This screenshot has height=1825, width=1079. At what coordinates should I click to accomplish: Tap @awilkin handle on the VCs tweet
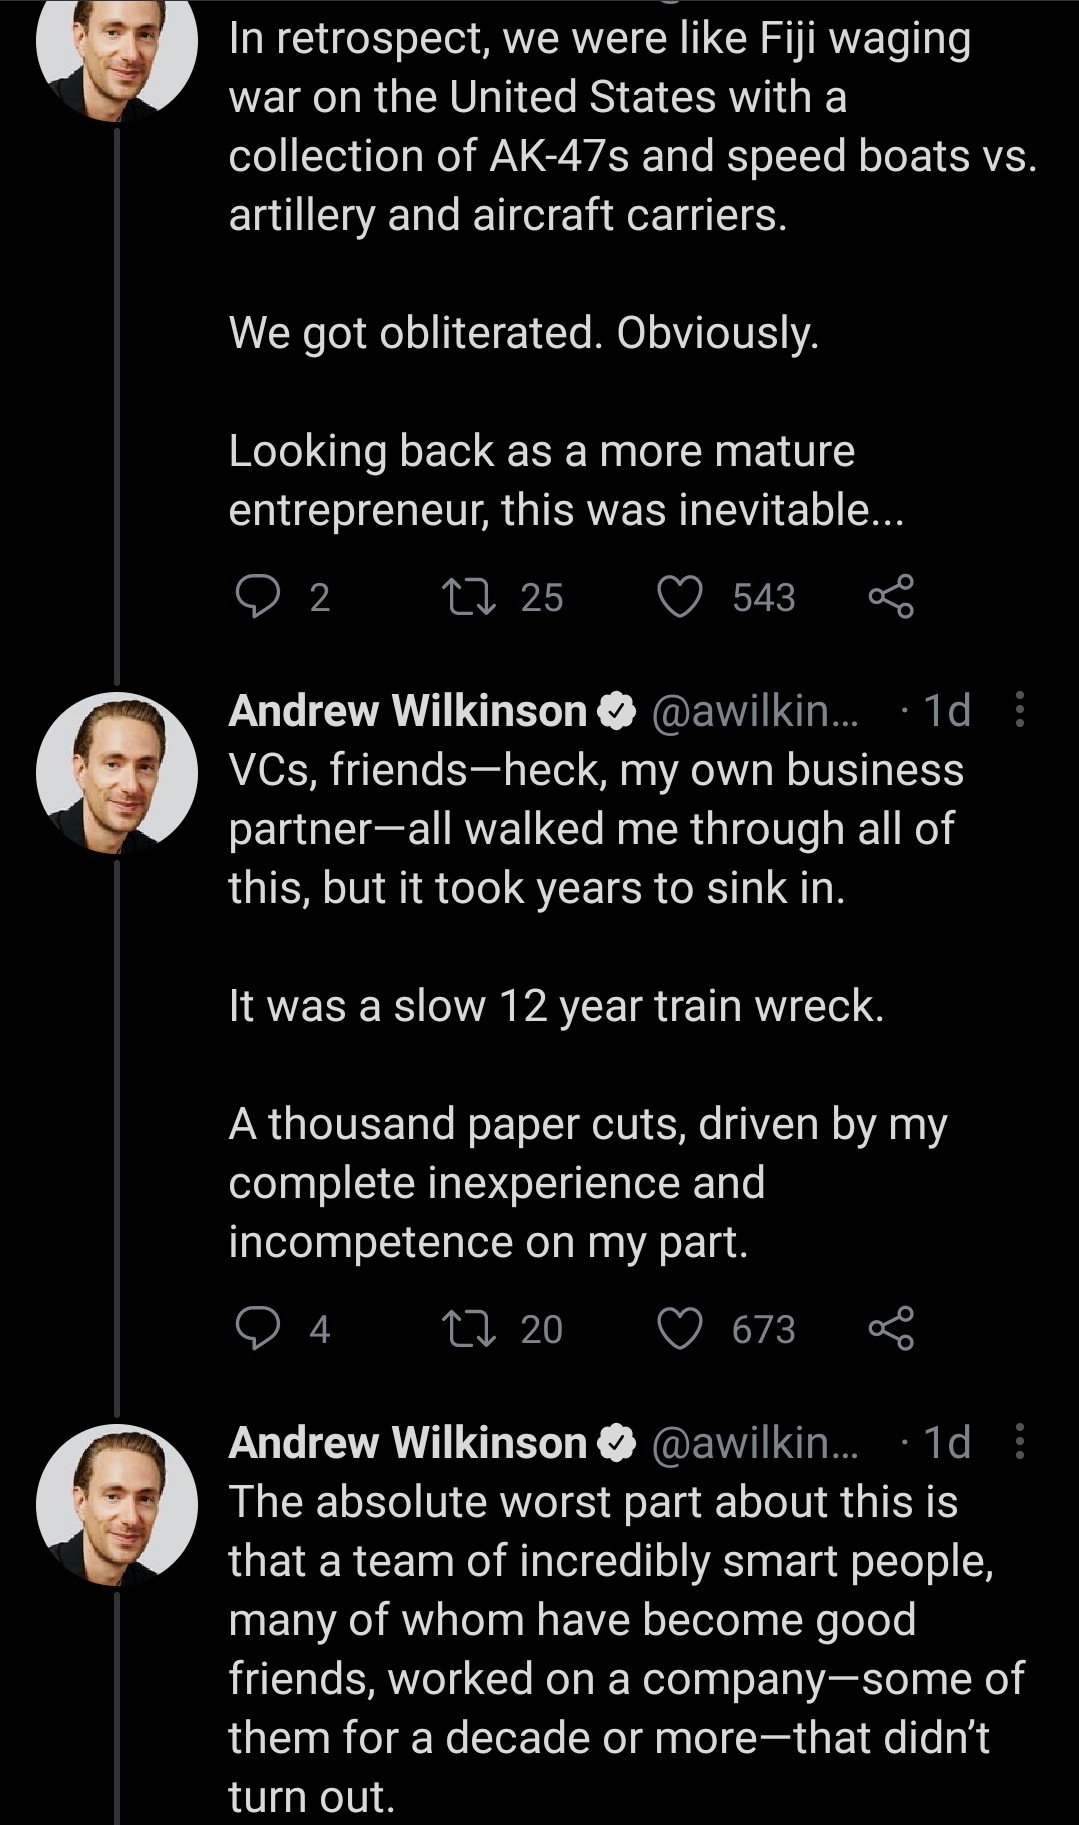[x=754, y=711]
